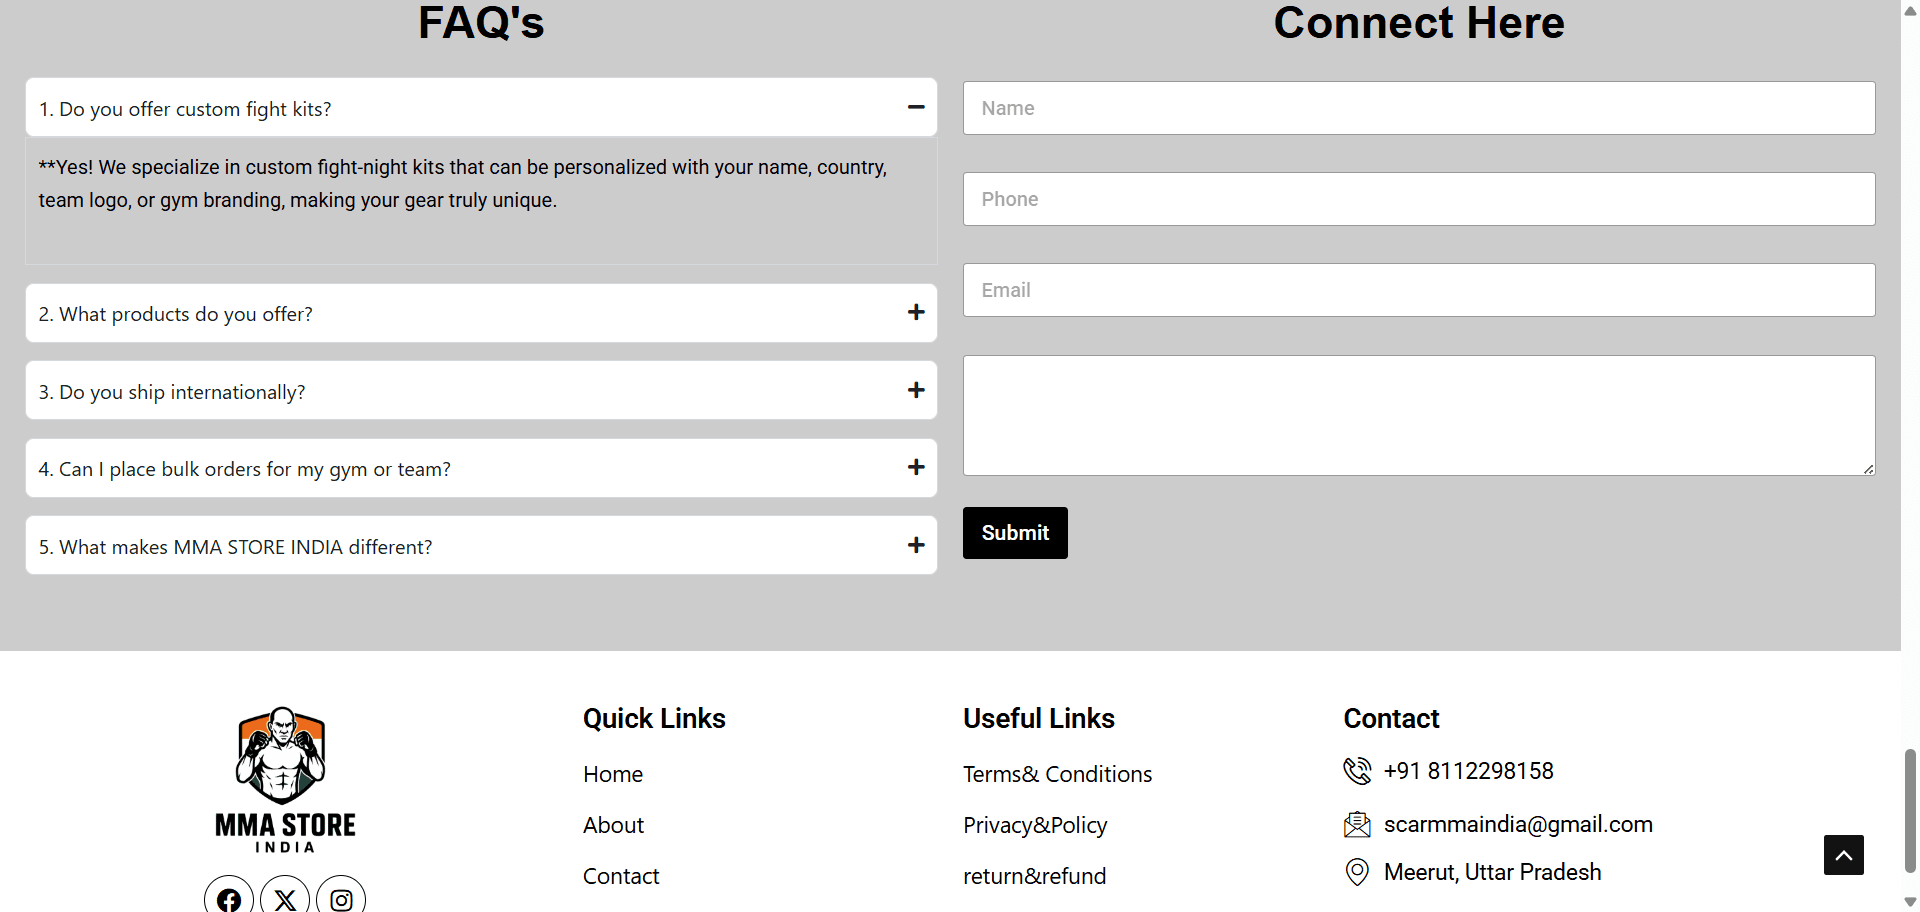This screenshot has width=1920, height=912.
Task: Click the location pin icon
Action: coord(1357,872)
